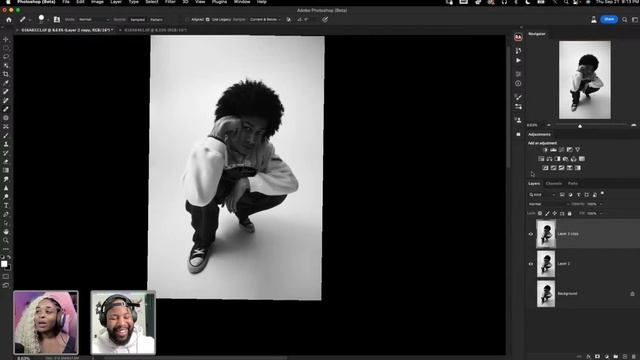The image size is (640, 360).
Task: Open the Info panel icon
Action: click(518, 83)
